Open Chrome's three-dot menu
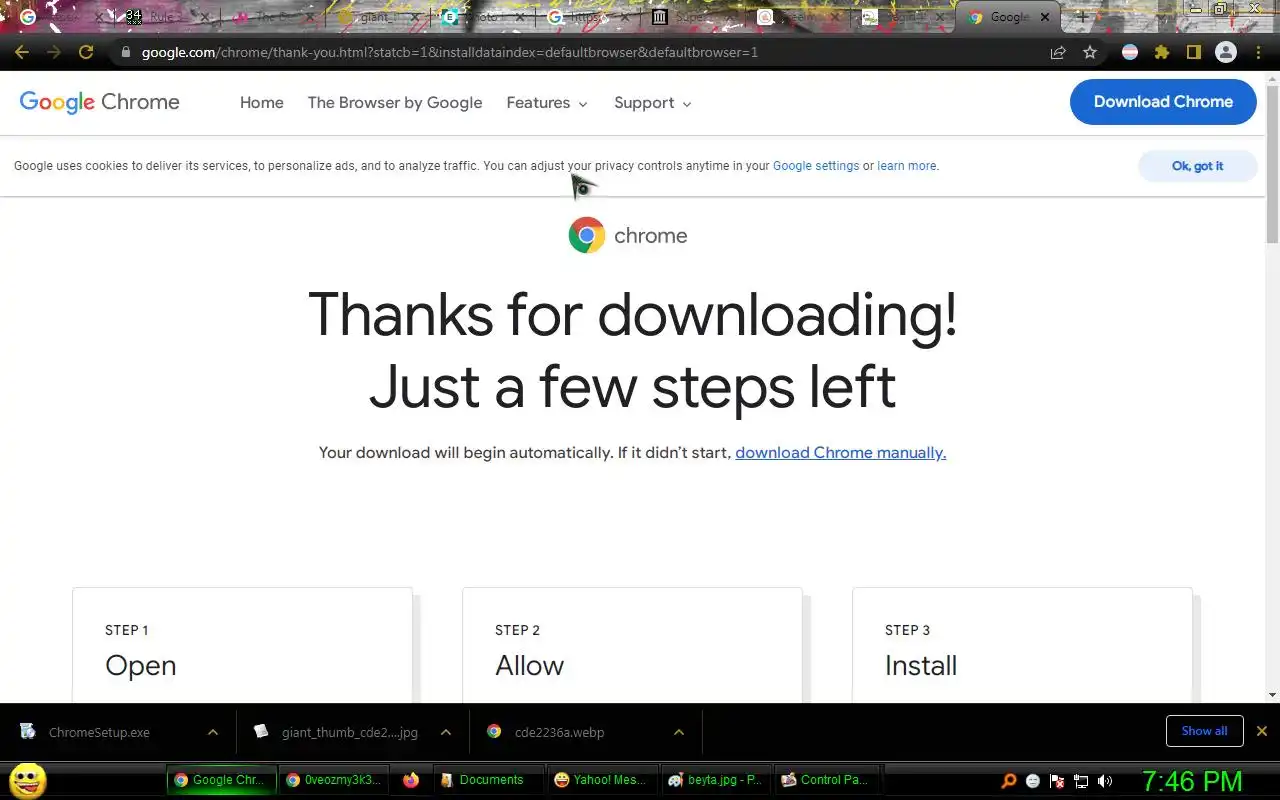Viewport: 1280px width, 800px height. pyautogui.click(x=1257, y=52)
